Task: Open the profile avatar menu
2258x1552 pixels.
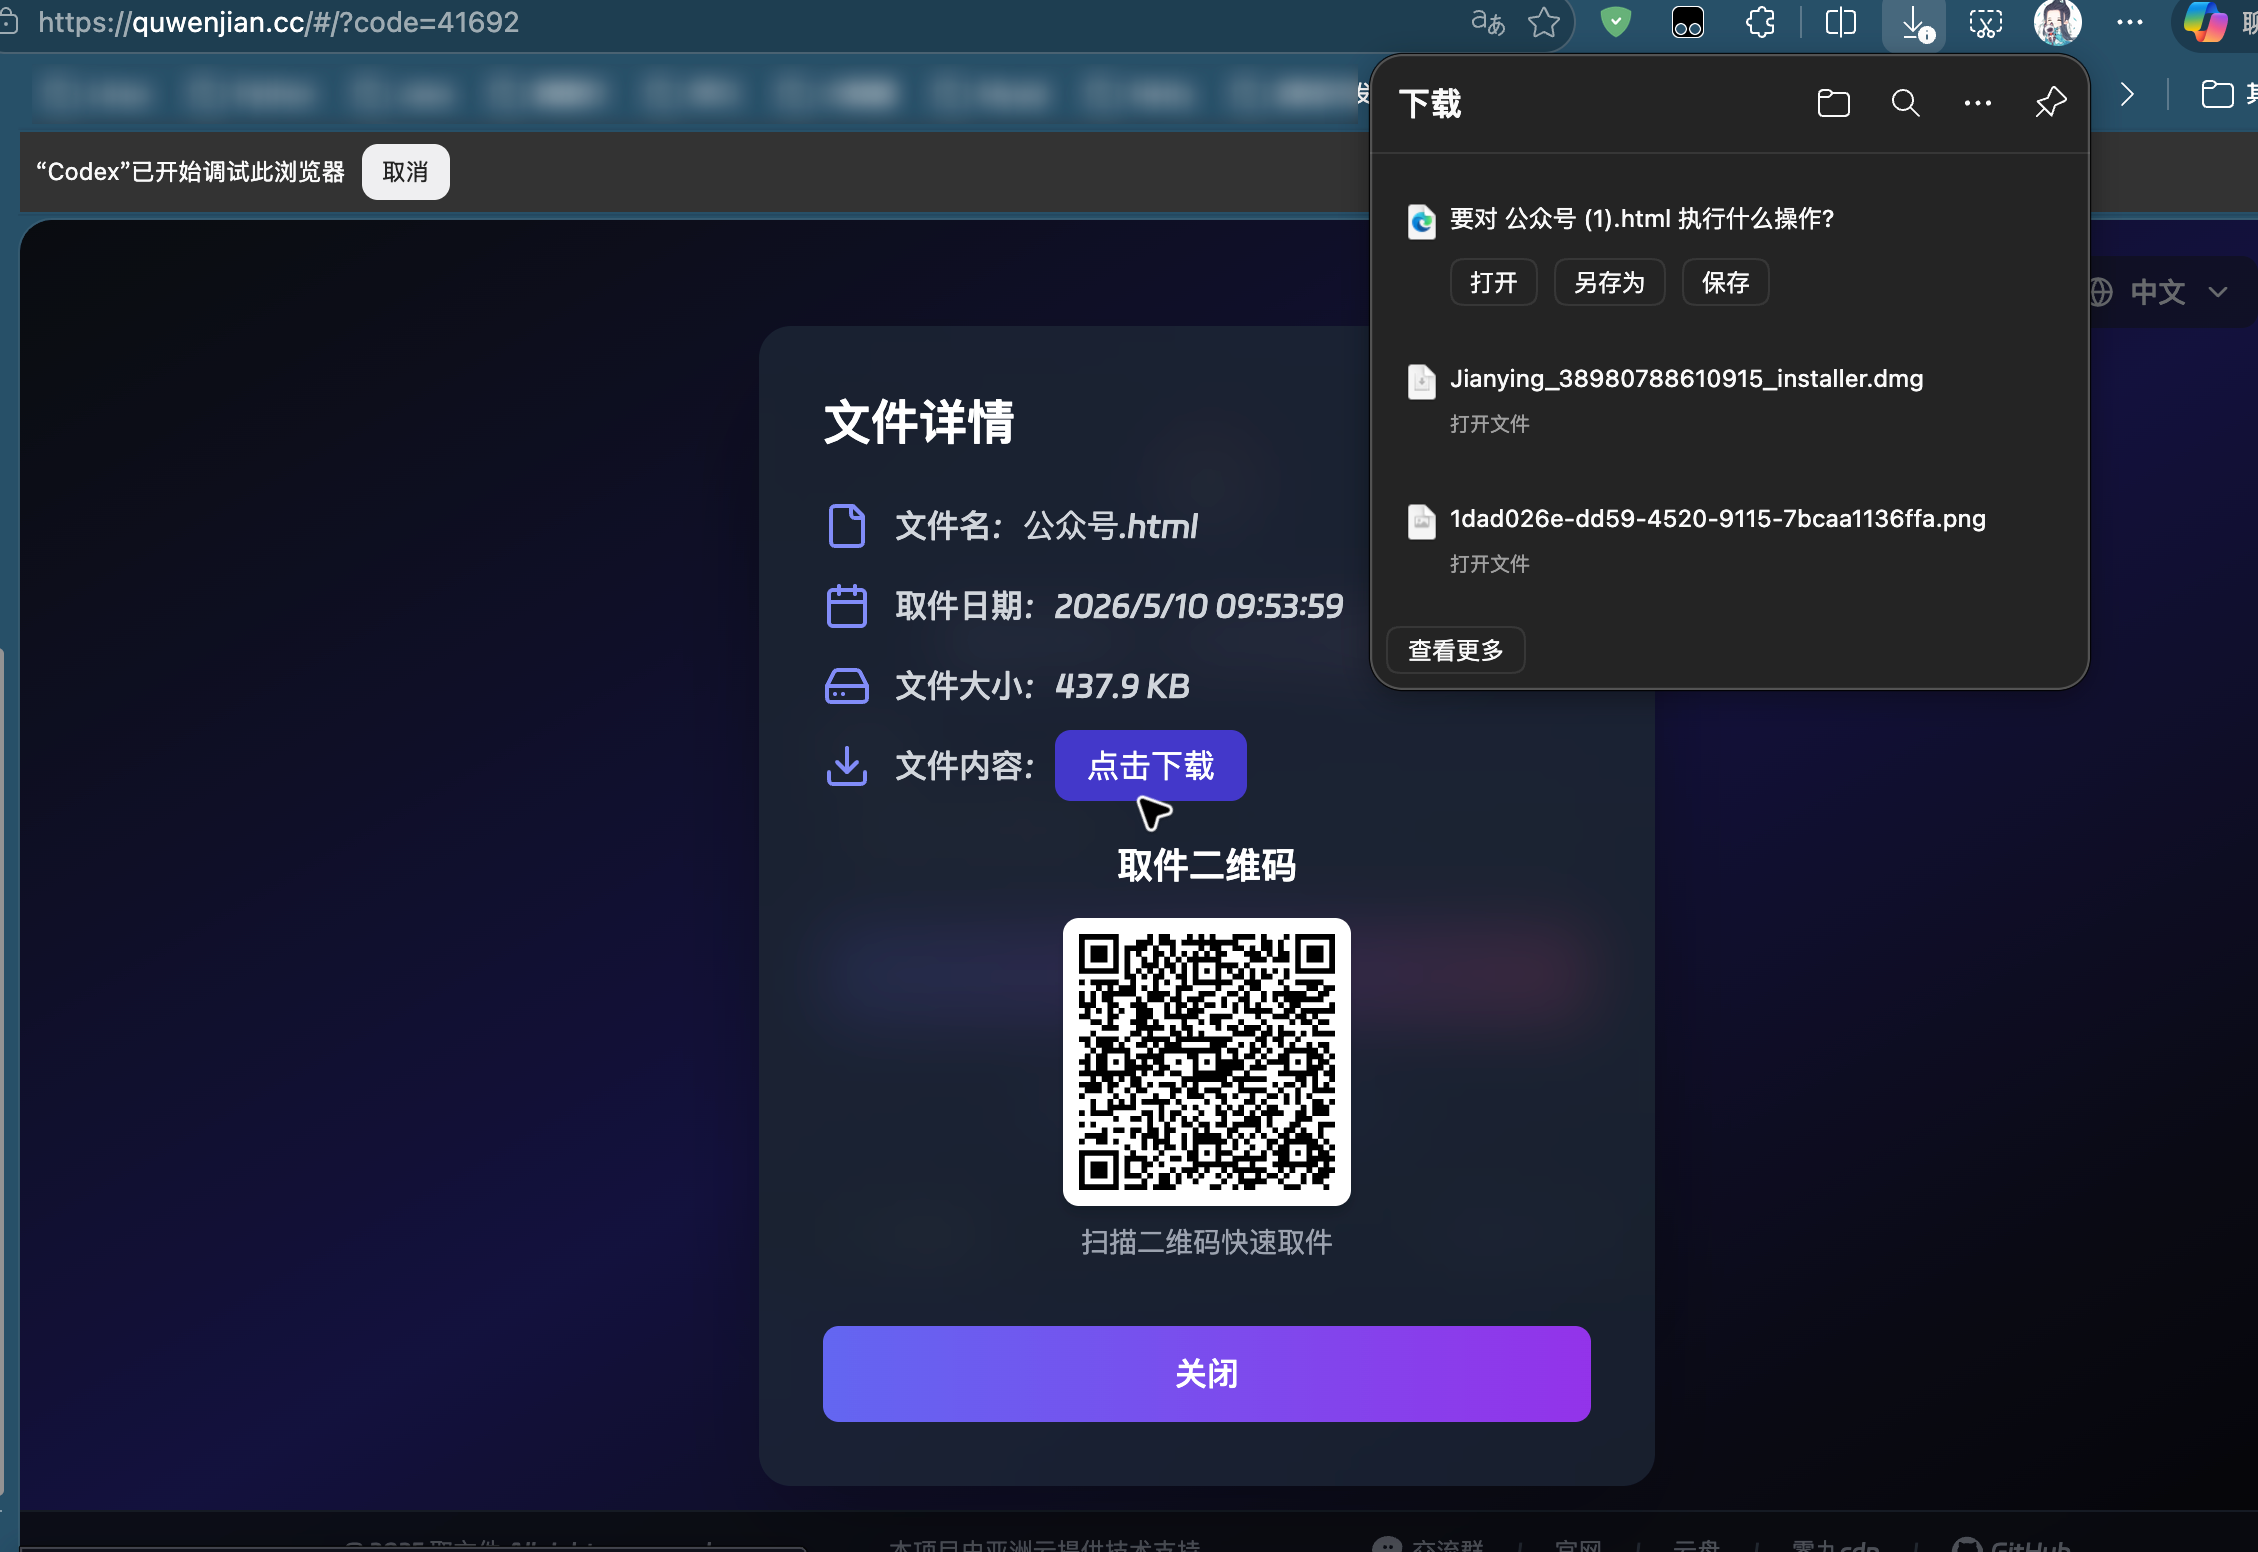Action: pyautogui.click(x=2057, y=22)
